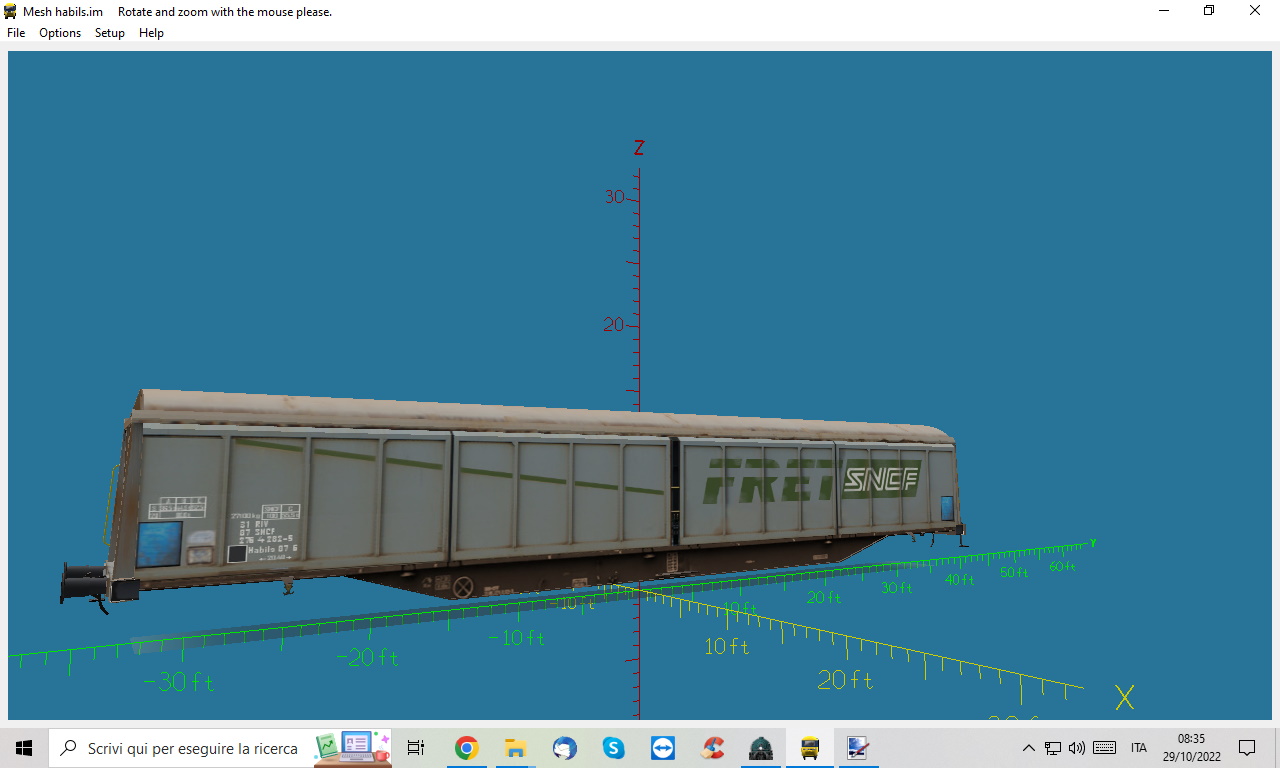Open the Help menu
Viewport: 1280px width, 768px height.
point(151,33)
